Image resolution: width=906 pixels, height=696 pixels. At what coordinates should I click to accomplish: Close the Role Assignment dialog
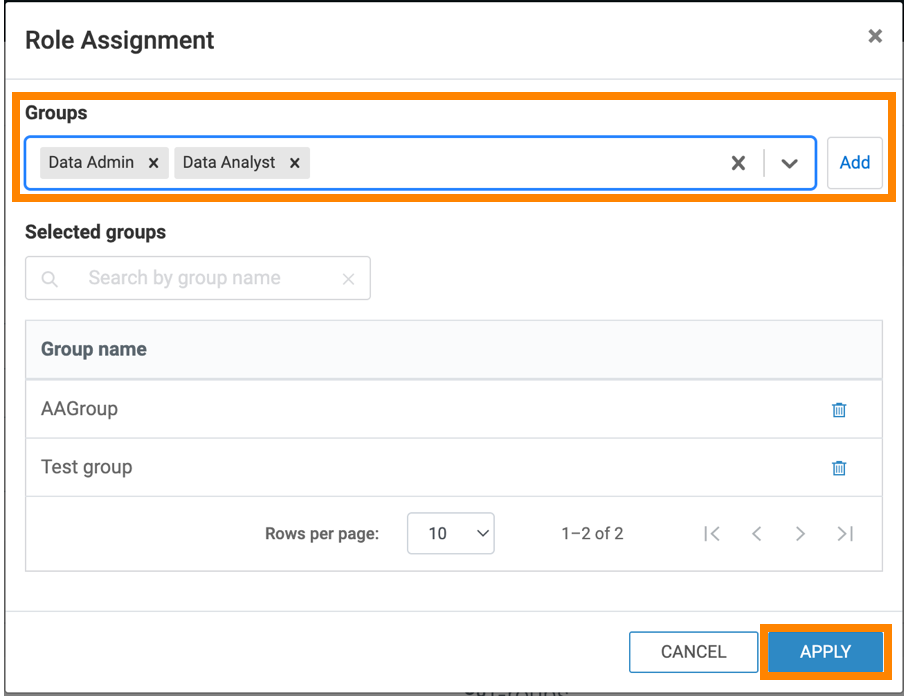pyautogui.click(x=875, y=37)
